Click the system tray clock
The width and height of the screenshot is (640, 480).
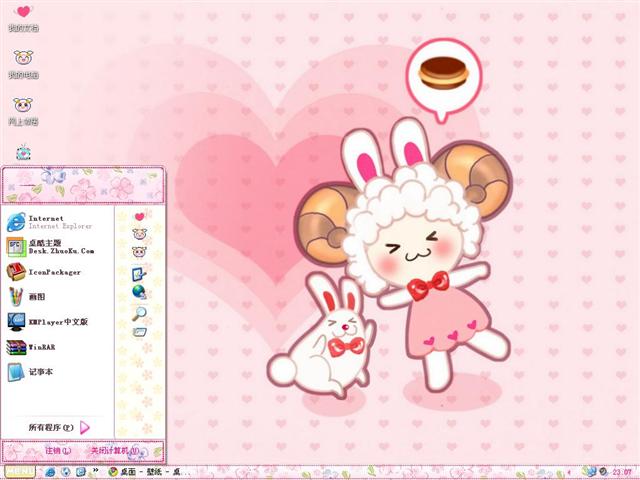[622, 472]
